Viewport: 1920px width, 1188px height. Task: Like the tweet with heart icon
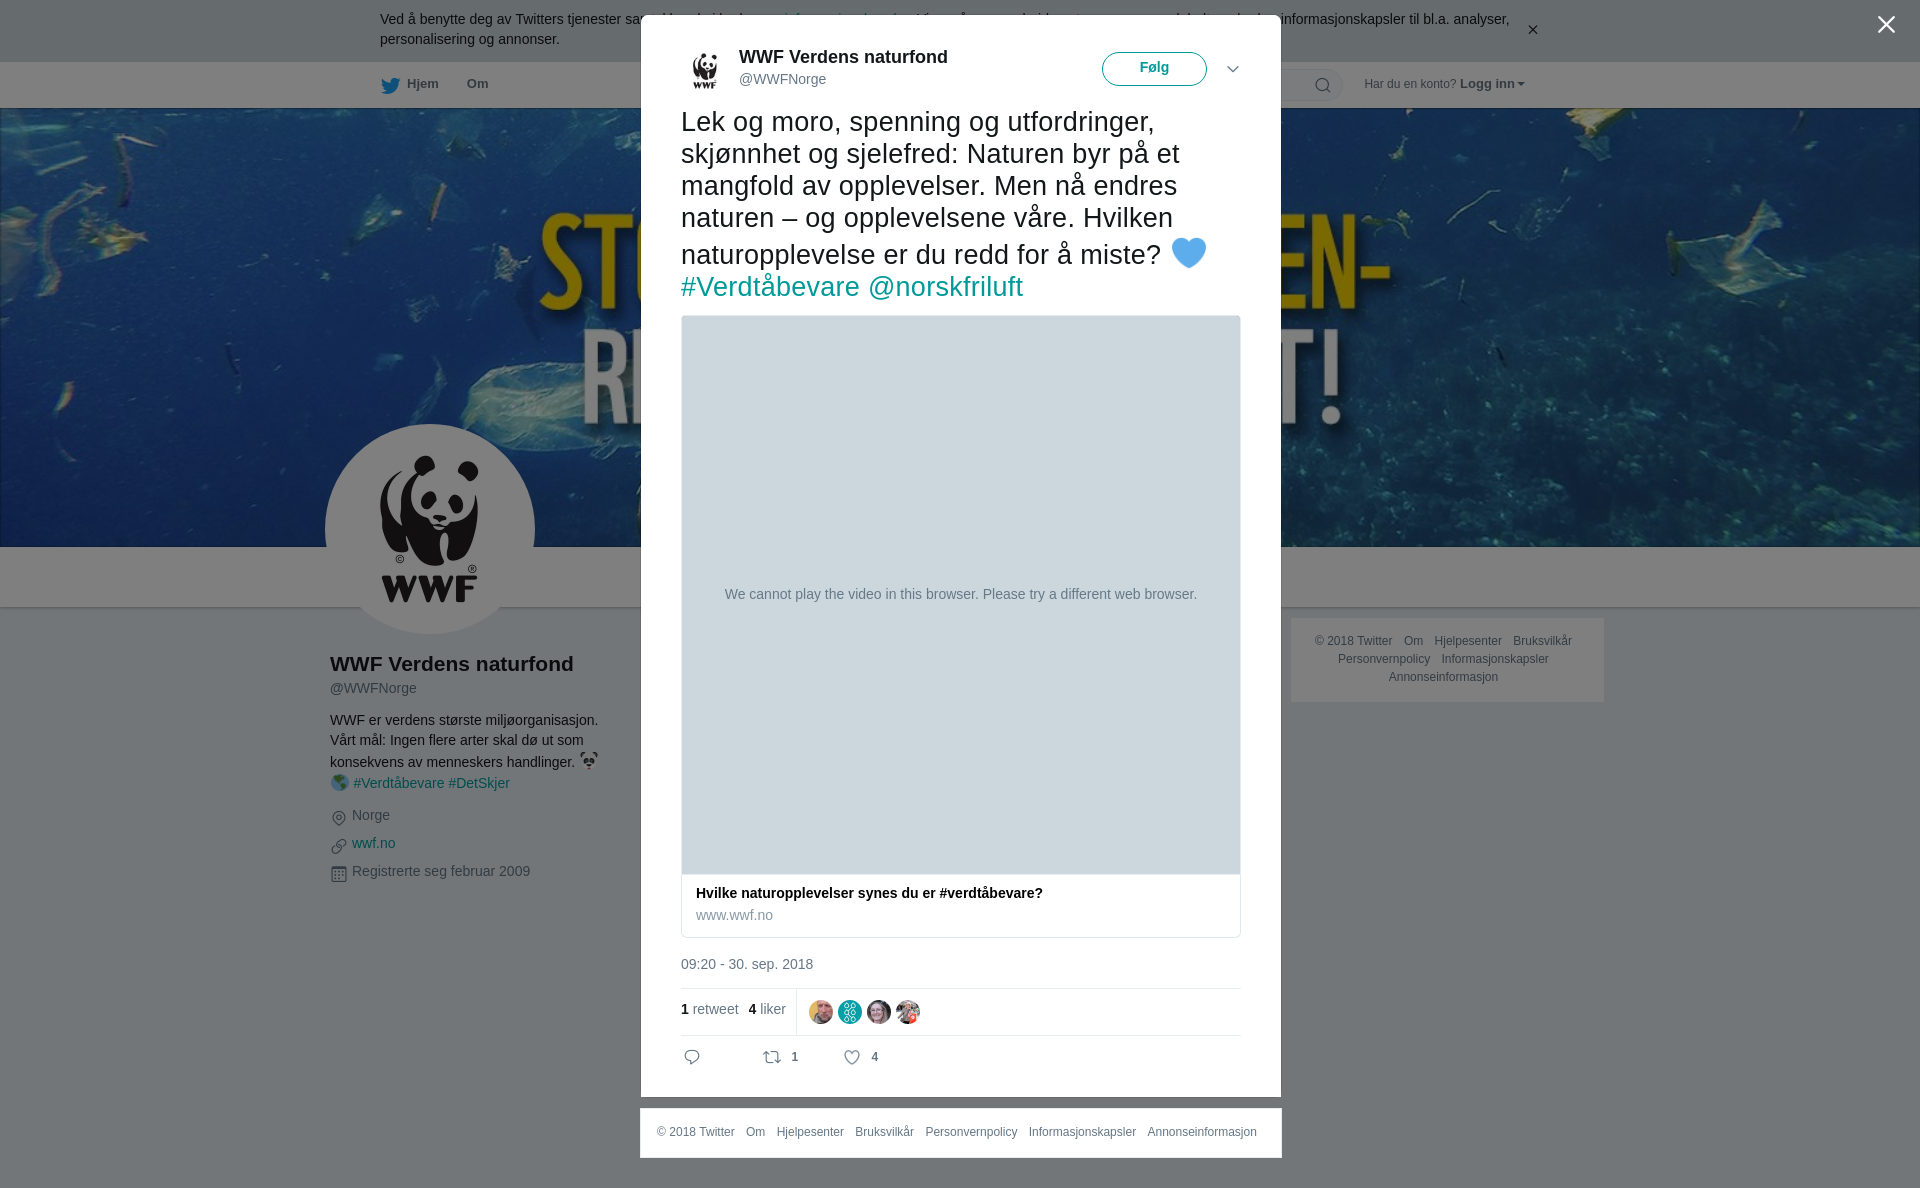point(852,1057)
